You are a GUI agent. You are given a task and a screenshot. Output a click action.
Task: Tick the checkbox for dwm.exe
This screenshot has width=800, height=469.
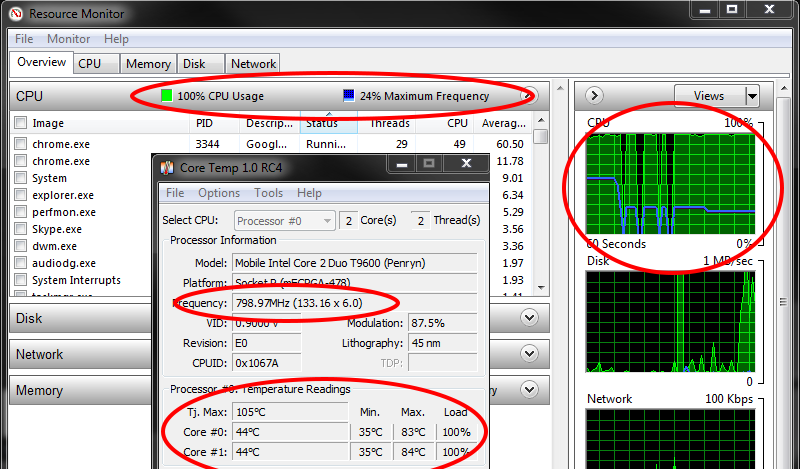[20, 246]
